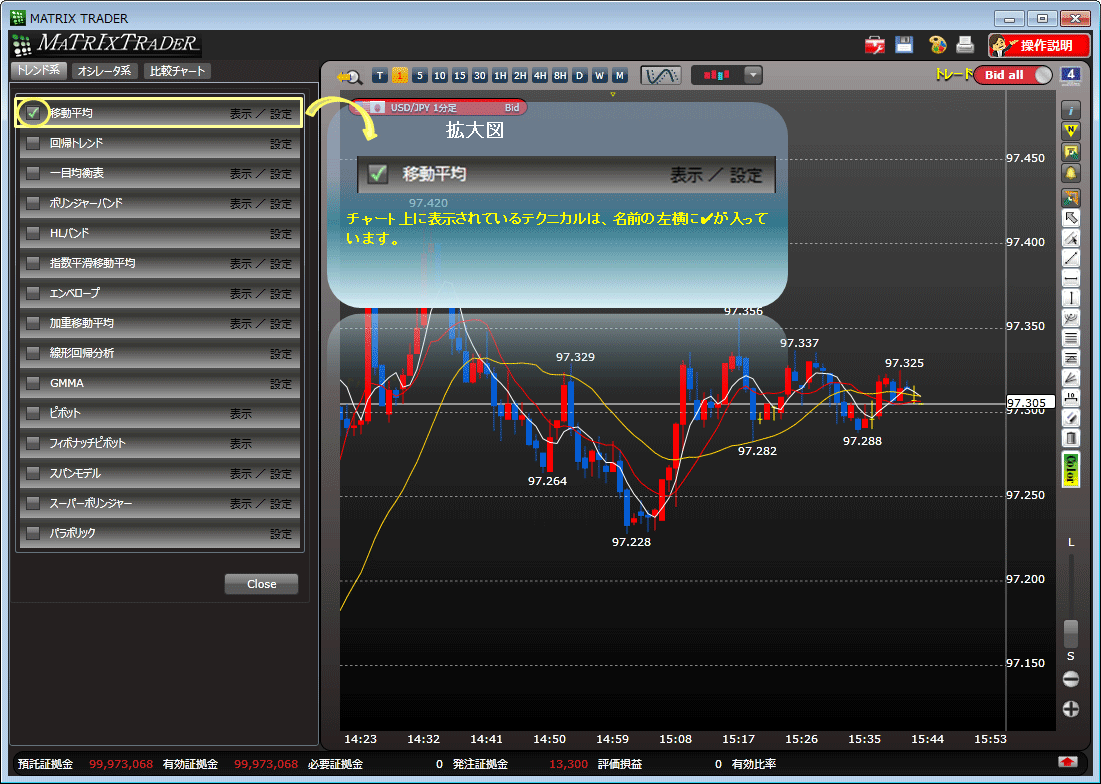Click the floppy disk save icon
1101x784 pixels.
click(x=904, y=45)
